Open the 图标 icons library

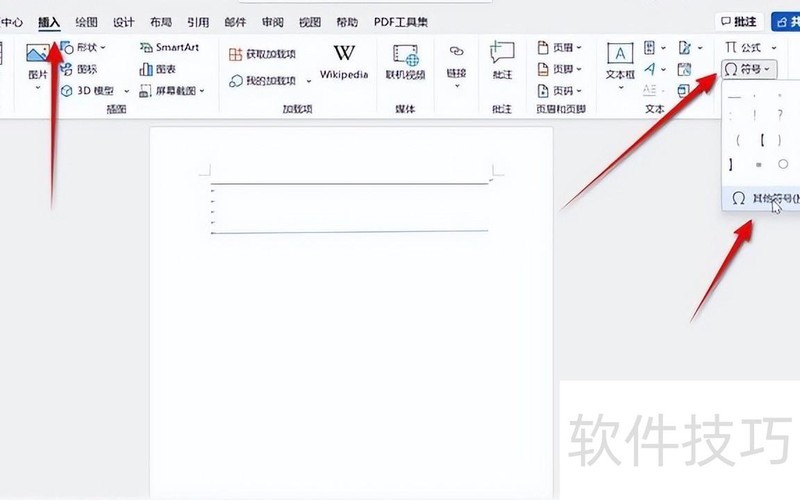point(79,69)
